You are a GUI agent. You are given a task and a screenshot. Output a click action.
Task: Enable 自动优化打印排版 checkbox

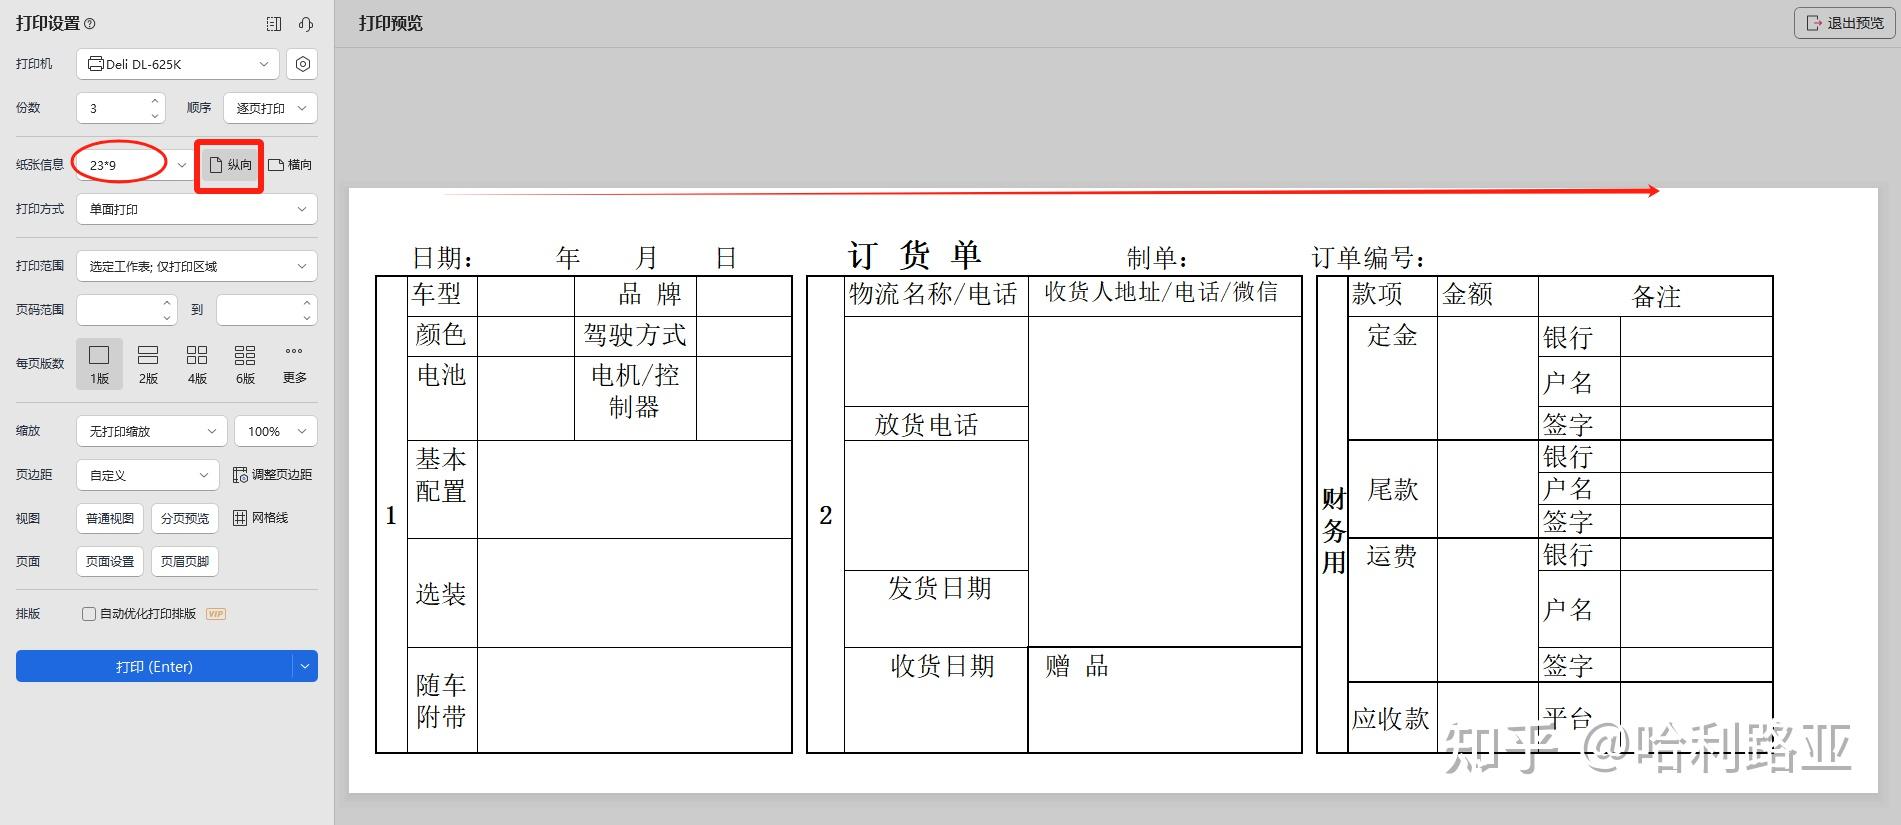point(89,614)
